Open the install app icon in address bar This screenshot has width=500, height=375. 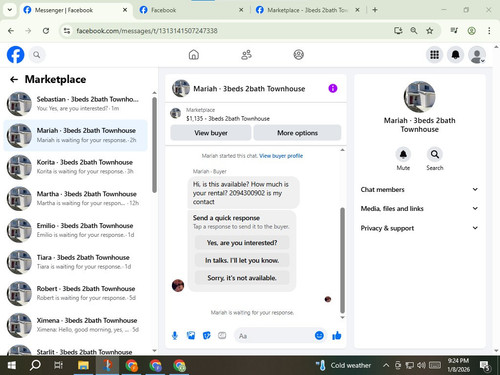[398, 31]
